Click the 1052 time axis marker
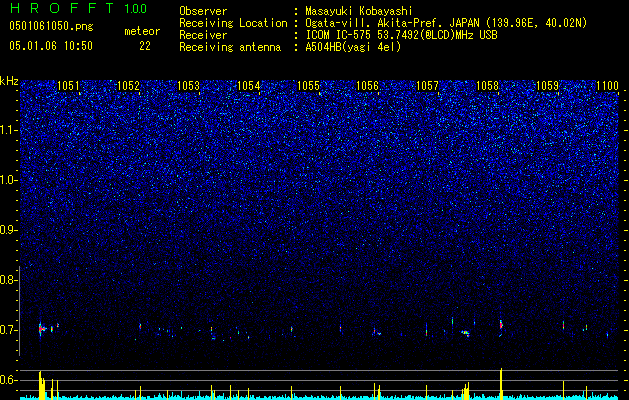The height and width of the screenshot is (400, 629). (x=128, y=86)
